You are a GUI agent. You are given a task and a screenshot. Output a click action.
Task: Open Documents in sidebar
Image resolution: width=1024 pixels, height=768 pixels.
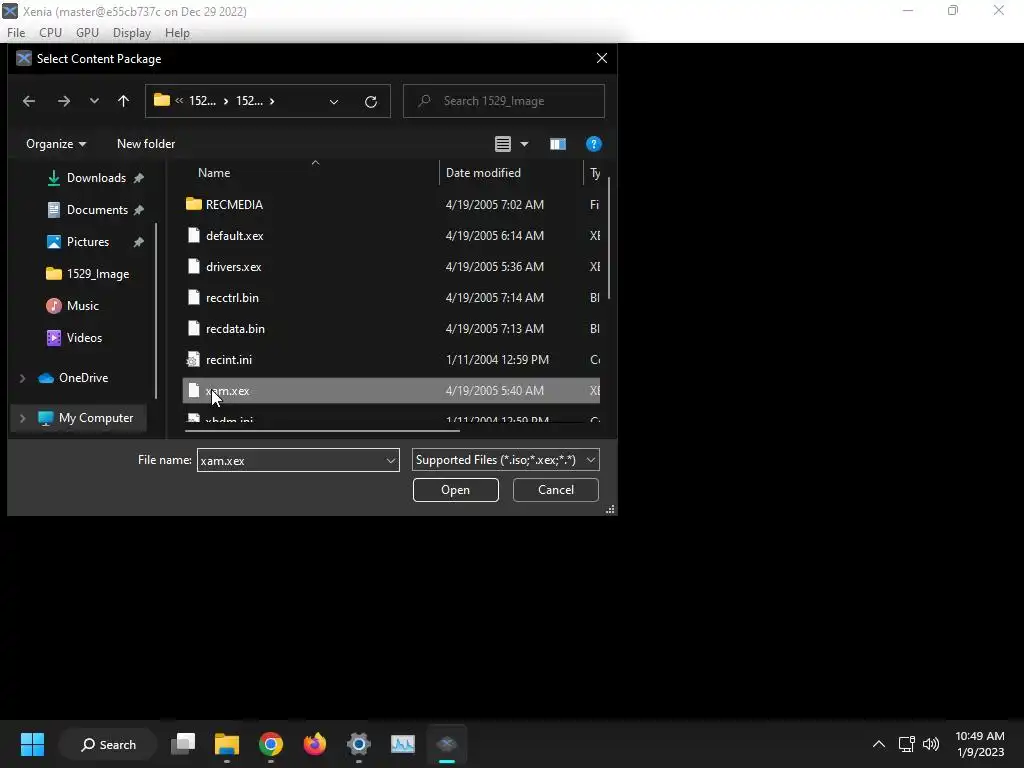pyautogui.click(x=97, y=210)
